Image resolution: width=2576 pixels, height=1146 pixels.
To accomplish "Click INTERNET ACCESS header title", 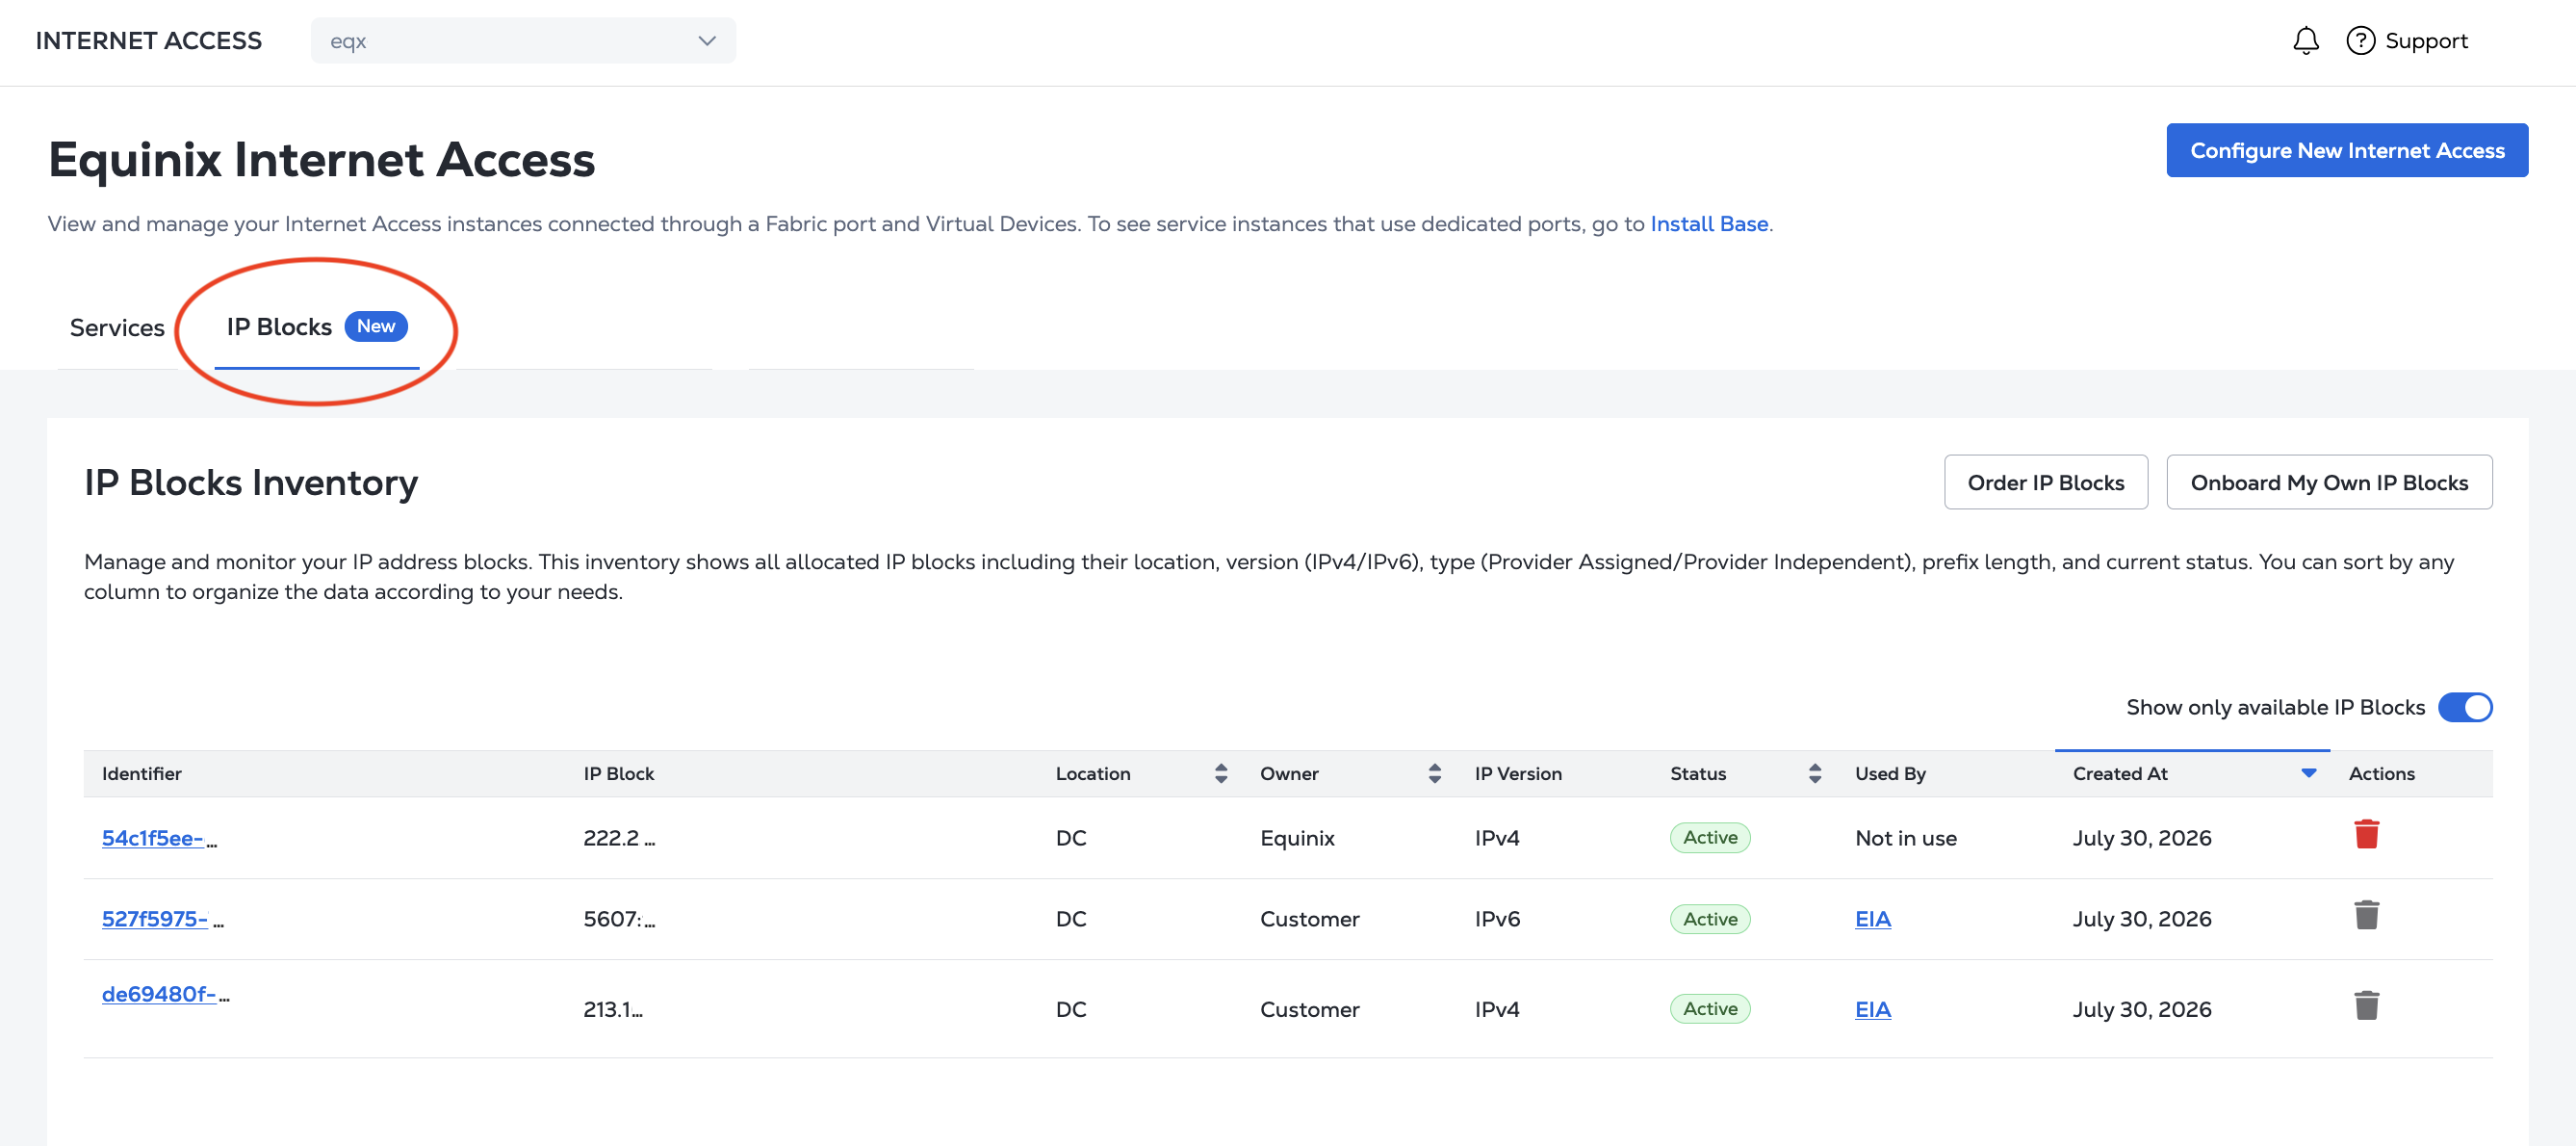I will pyautogui.click(x=148, y=41).
